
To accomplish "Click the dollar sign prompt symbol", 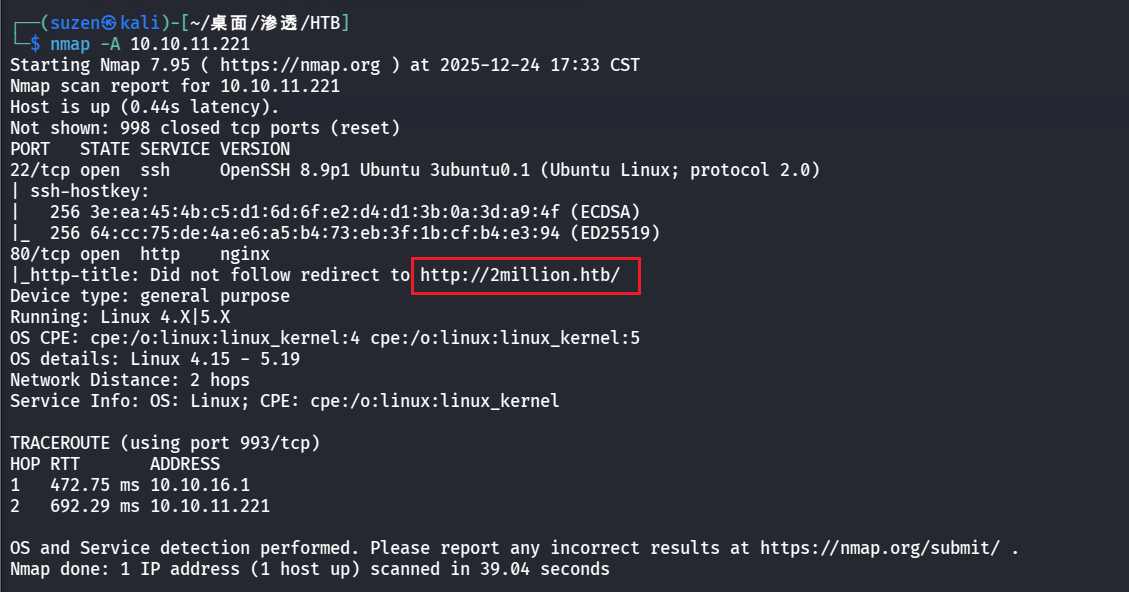I will click(36, 44).
